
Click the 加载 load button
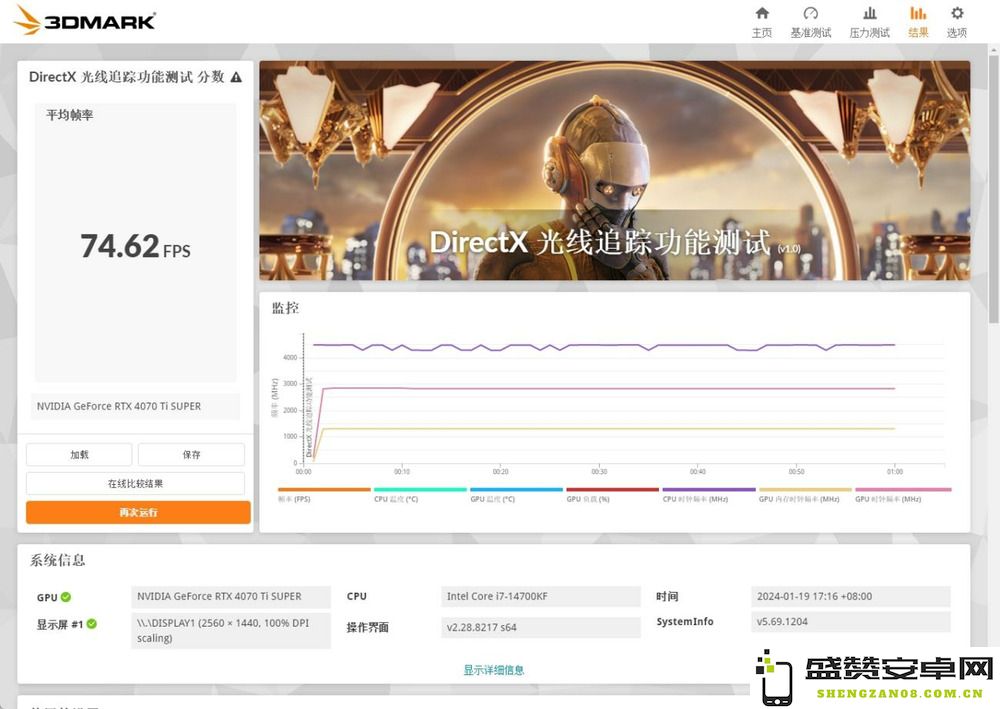(x=79, y=455)
